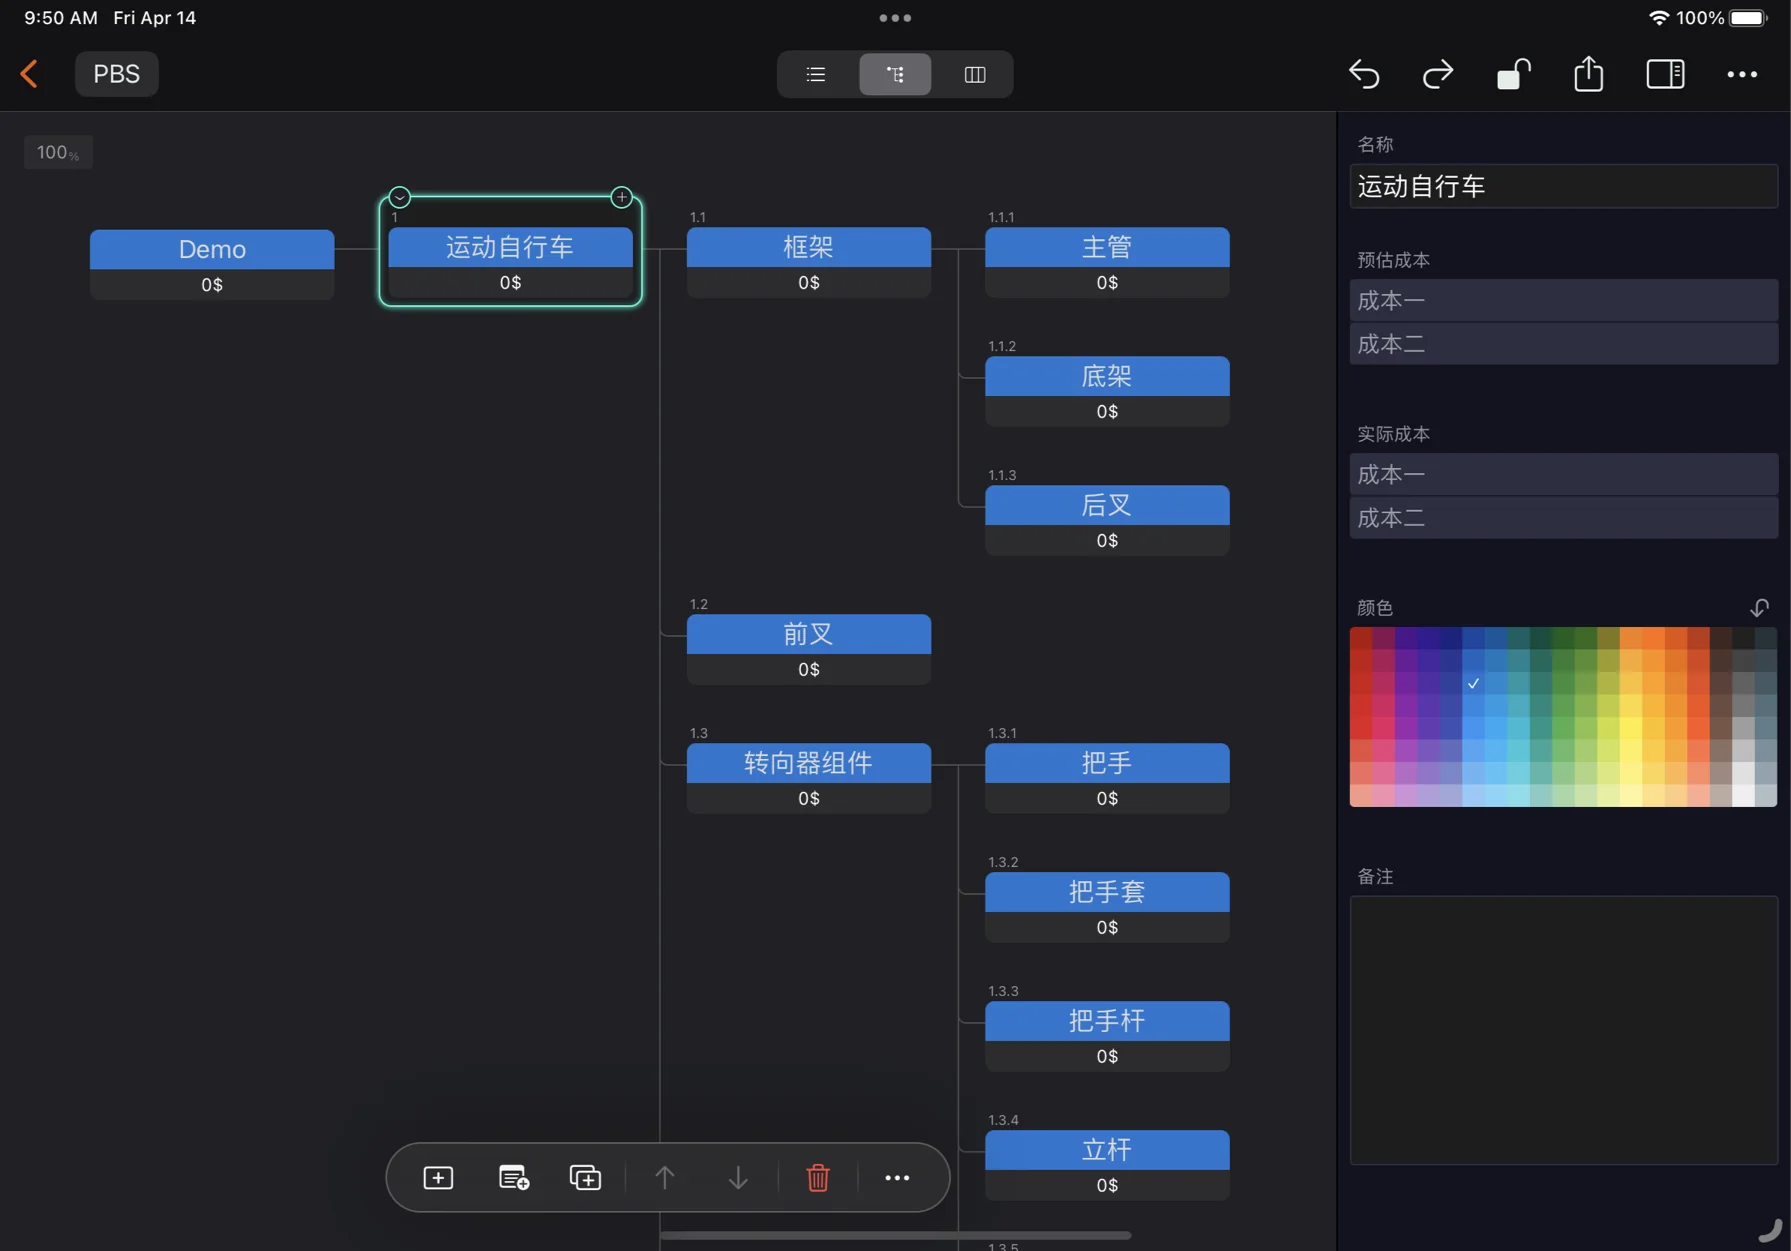Screen dimensions: 1791x1251
Task: Switch to the list view tab
Action: tap(816, 74)
